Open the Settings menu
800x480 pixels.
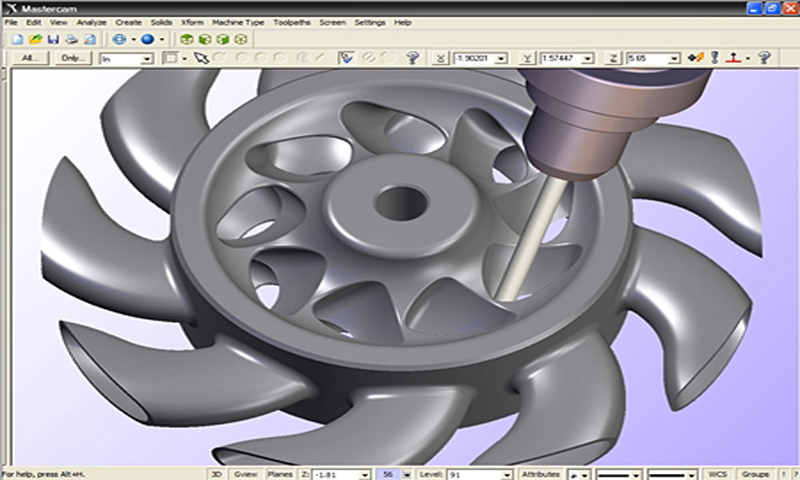pyautogui.click(x=370, y=22)
